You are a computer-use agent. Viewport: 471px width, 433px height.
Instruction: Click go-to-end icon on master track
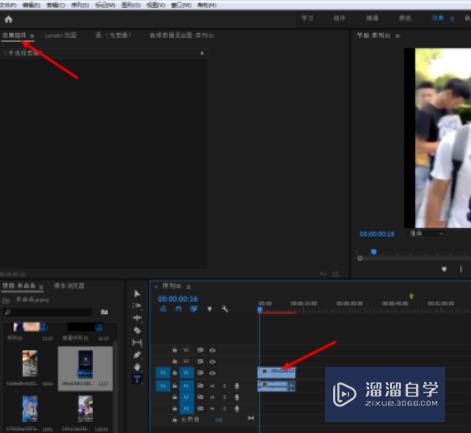coord(251,418)
